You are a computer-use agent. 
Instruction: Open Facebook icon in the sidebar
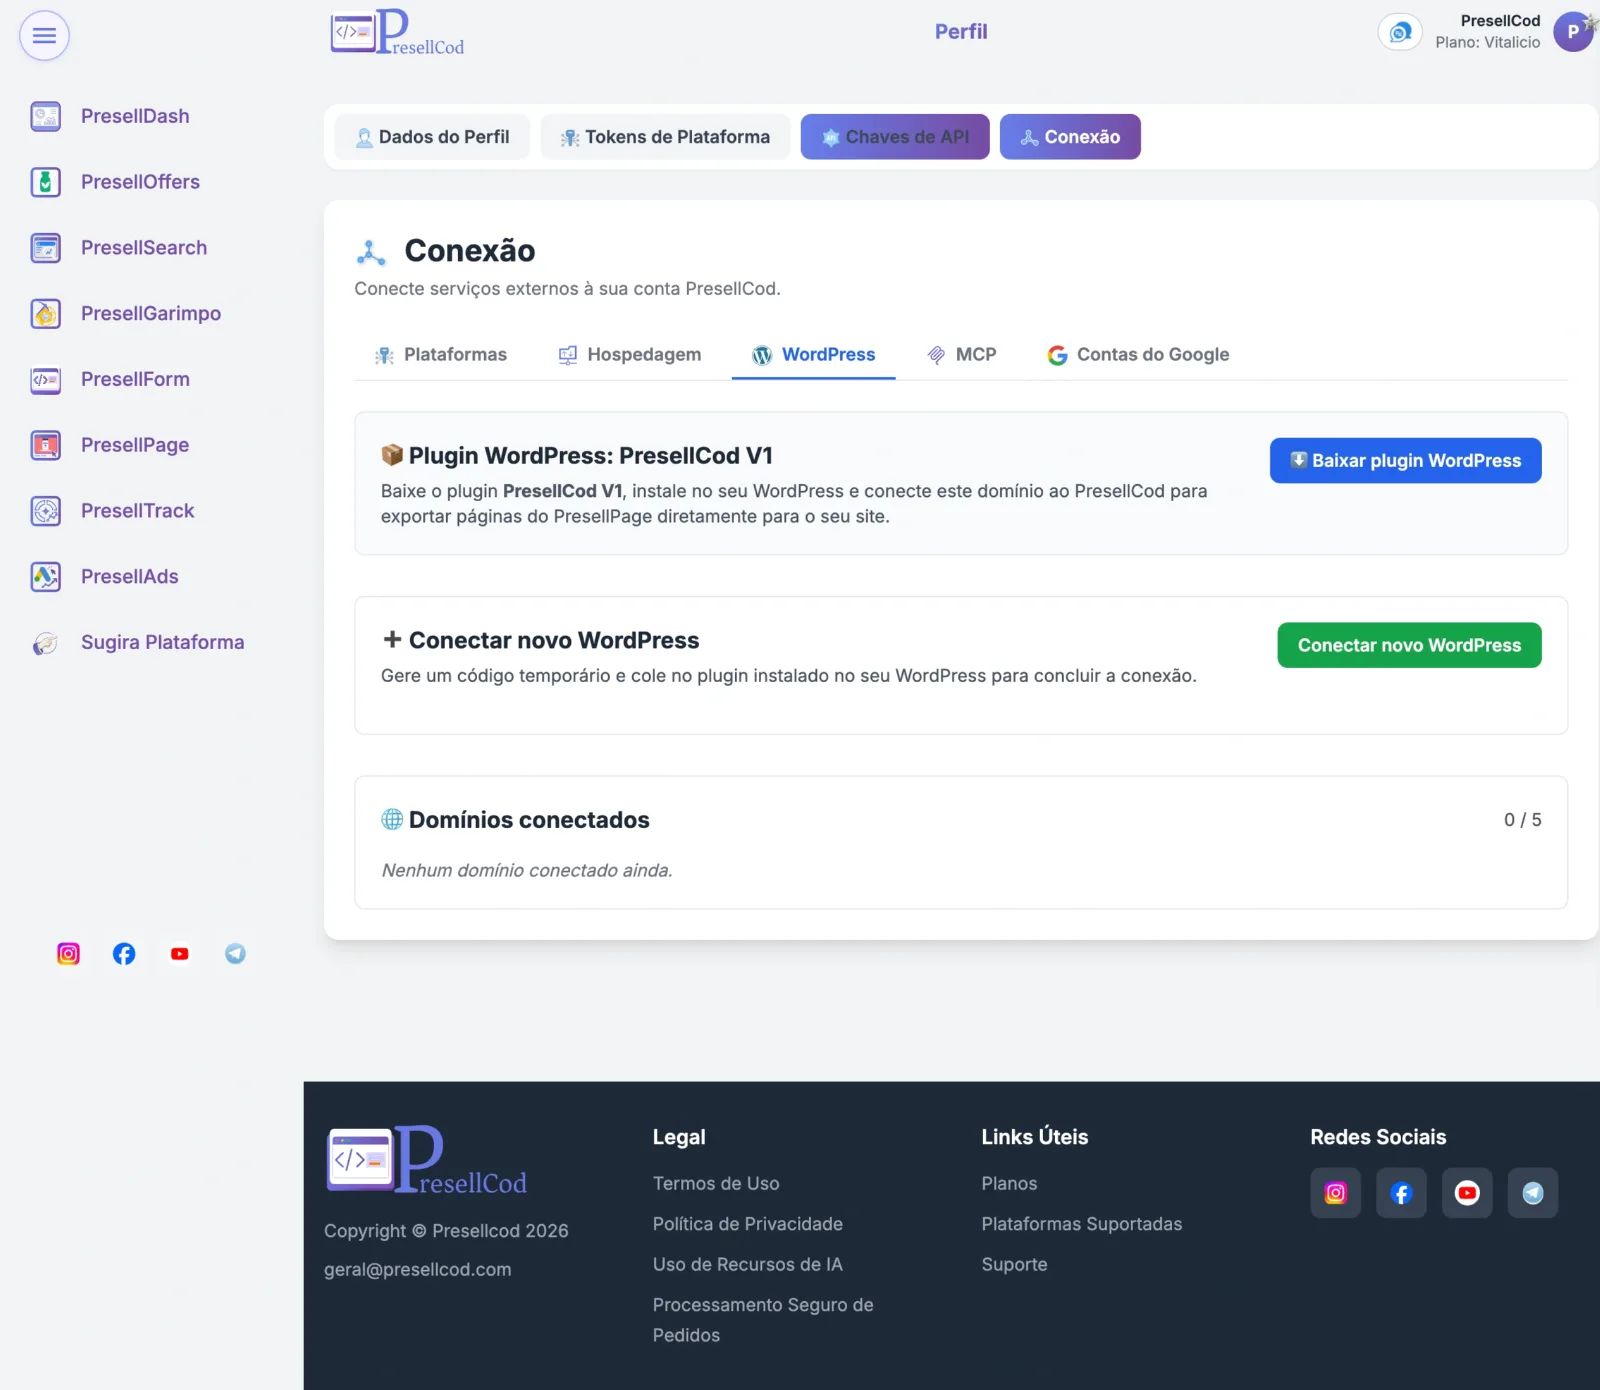[x=124, y=954]
